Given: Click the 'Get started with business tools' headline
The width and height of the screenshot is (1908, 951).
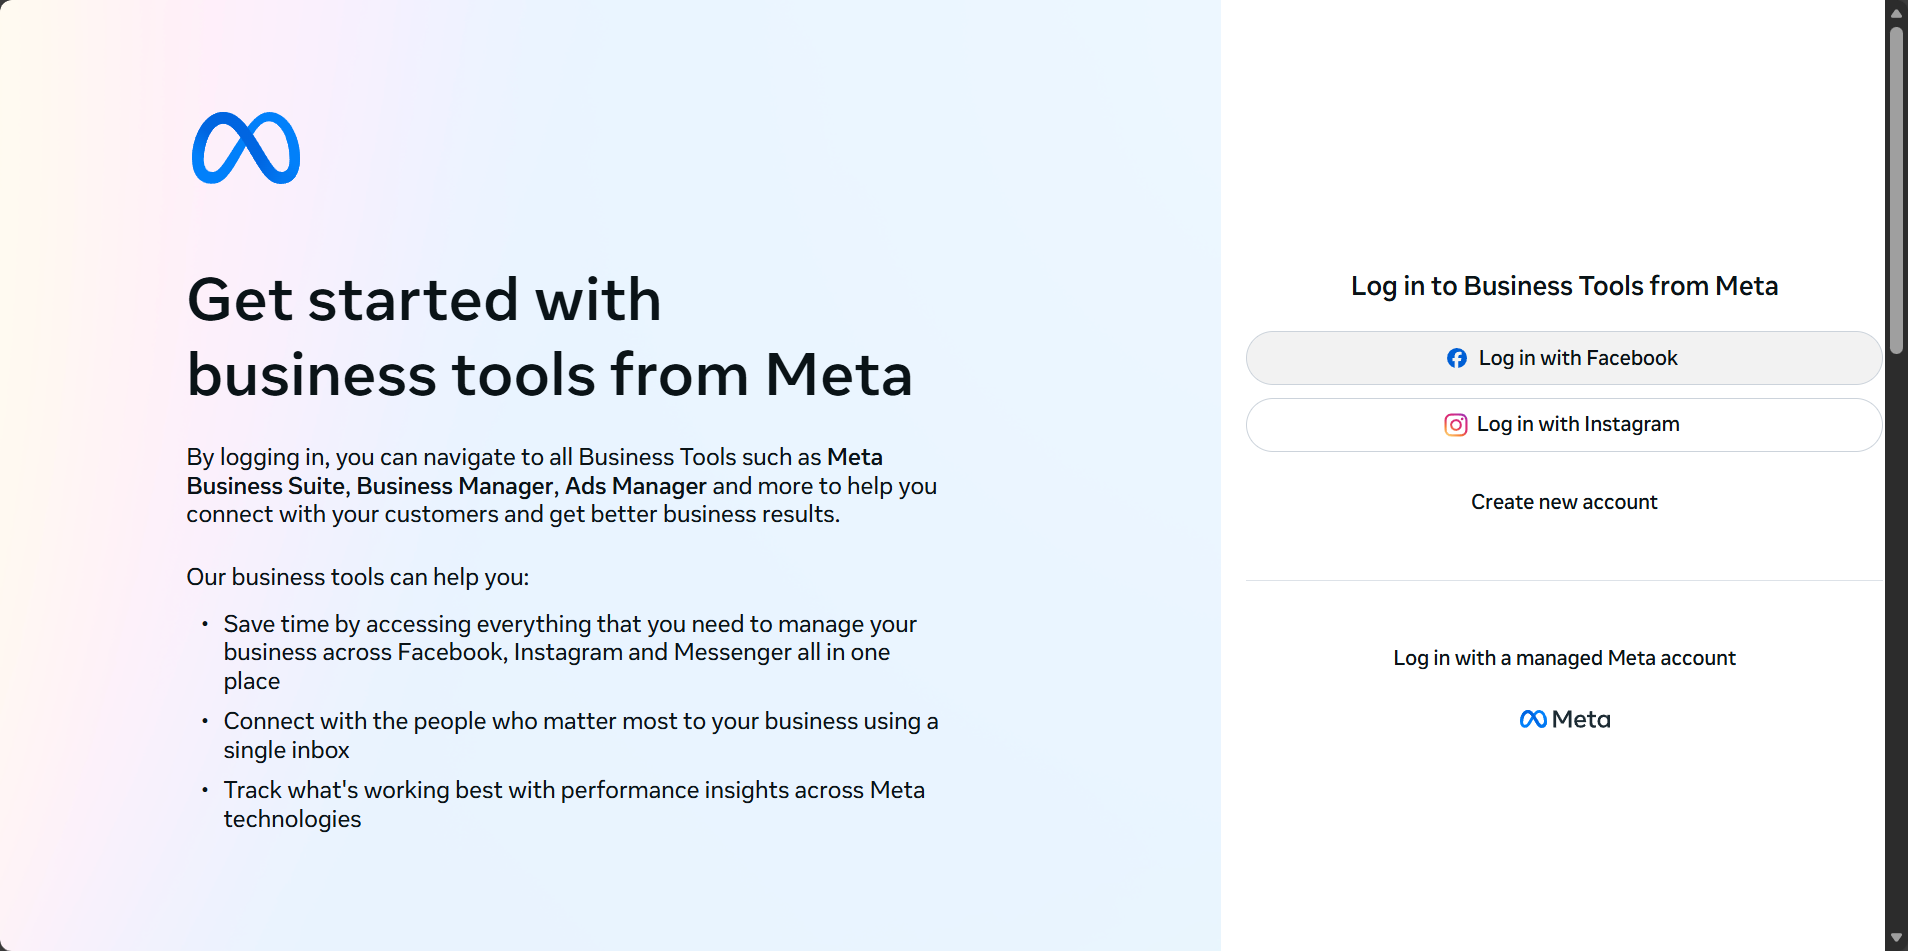Looking at the screenshot, I should point(549,337).
